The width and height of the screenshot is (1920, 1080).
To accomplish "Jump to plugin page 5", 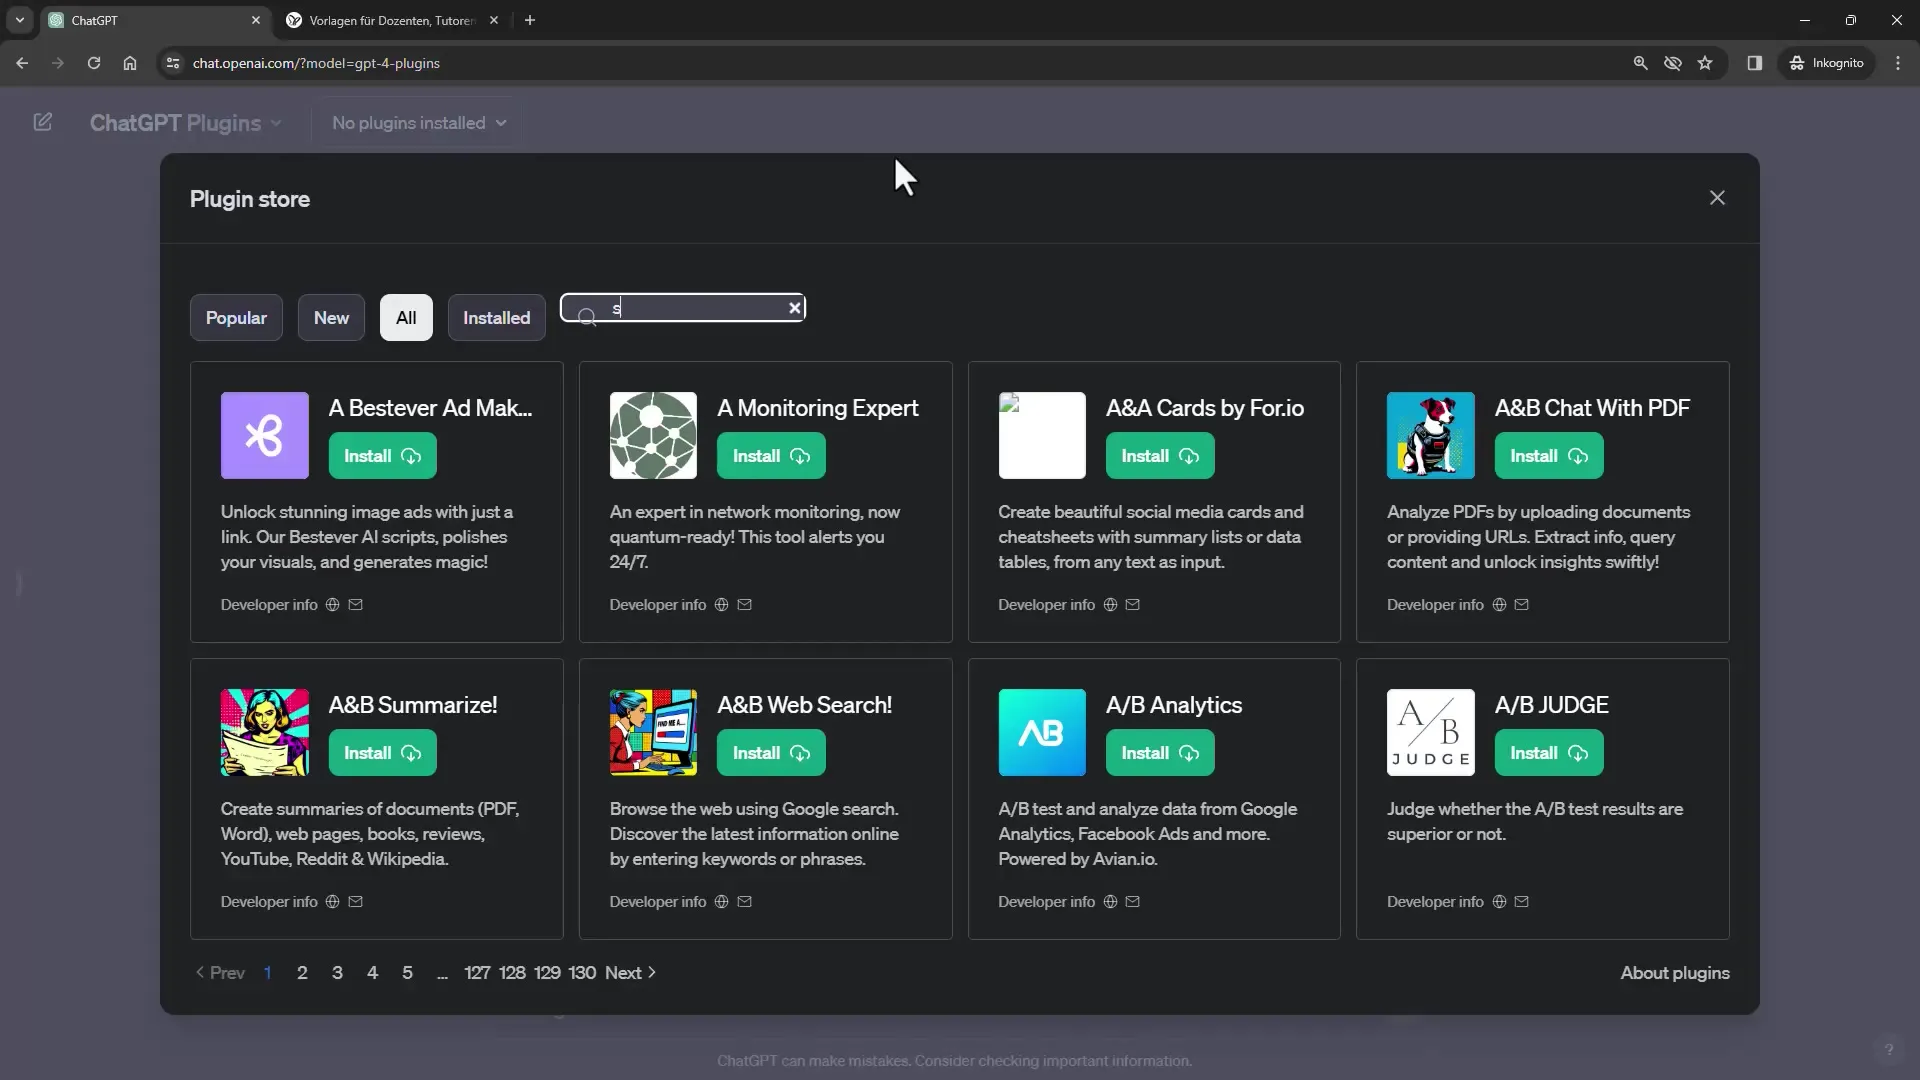I will click(x=407, y=973).
